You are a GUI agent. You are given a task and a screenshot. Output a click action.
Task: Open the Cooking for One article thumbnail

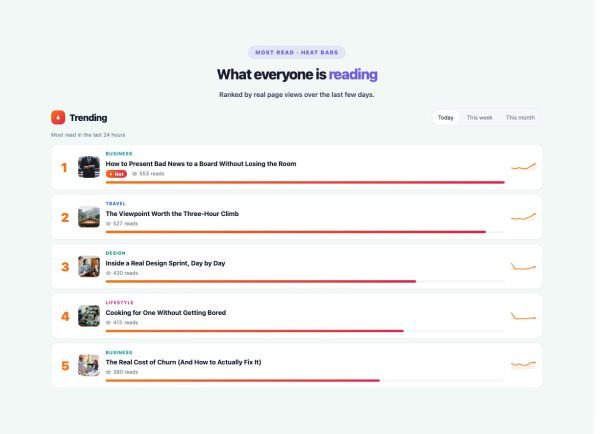(89, 316)
